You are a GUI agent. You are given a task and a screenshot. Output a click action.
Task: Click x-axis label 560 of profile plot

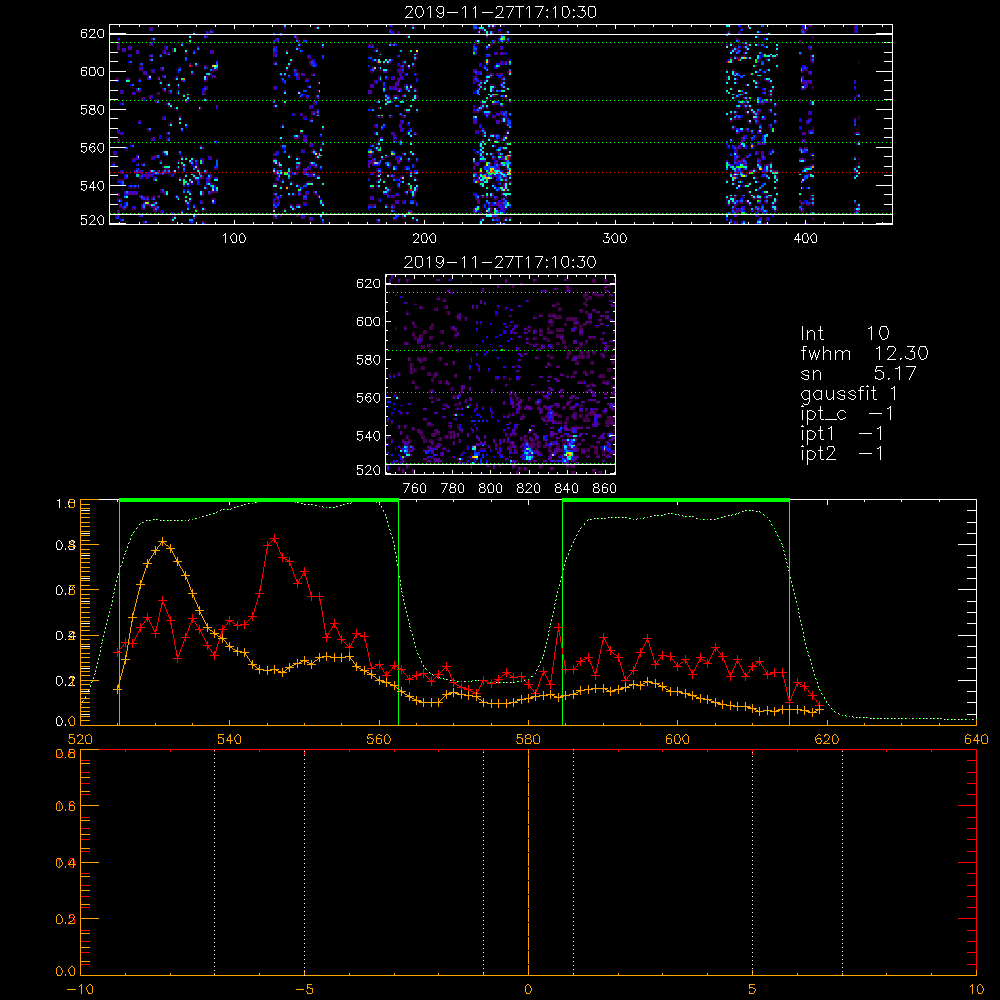coord(379,739)
